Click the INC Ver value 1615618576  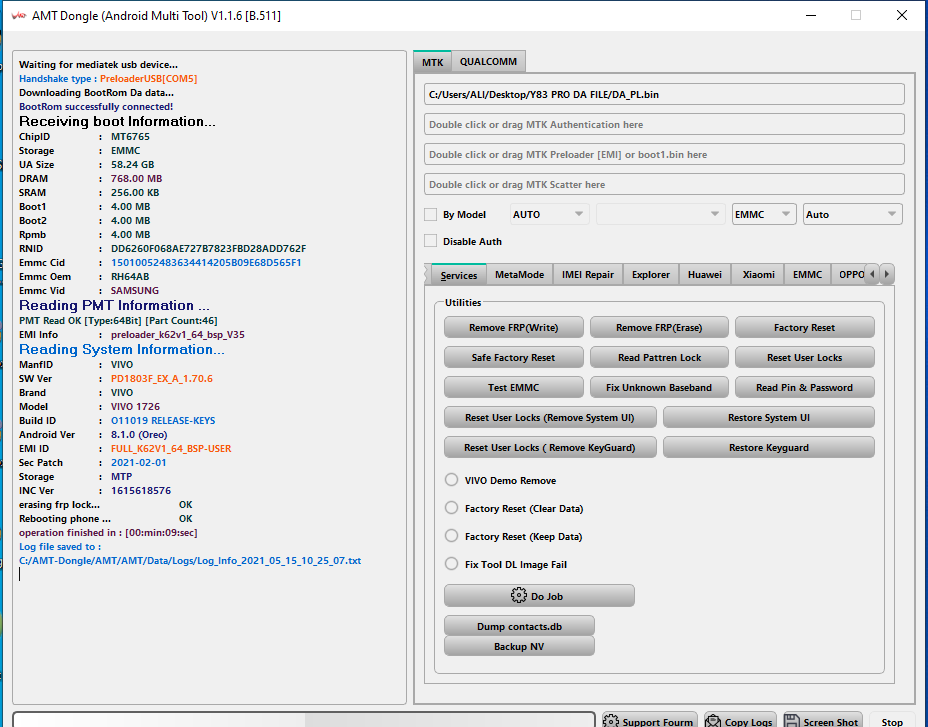coord(141,490)
